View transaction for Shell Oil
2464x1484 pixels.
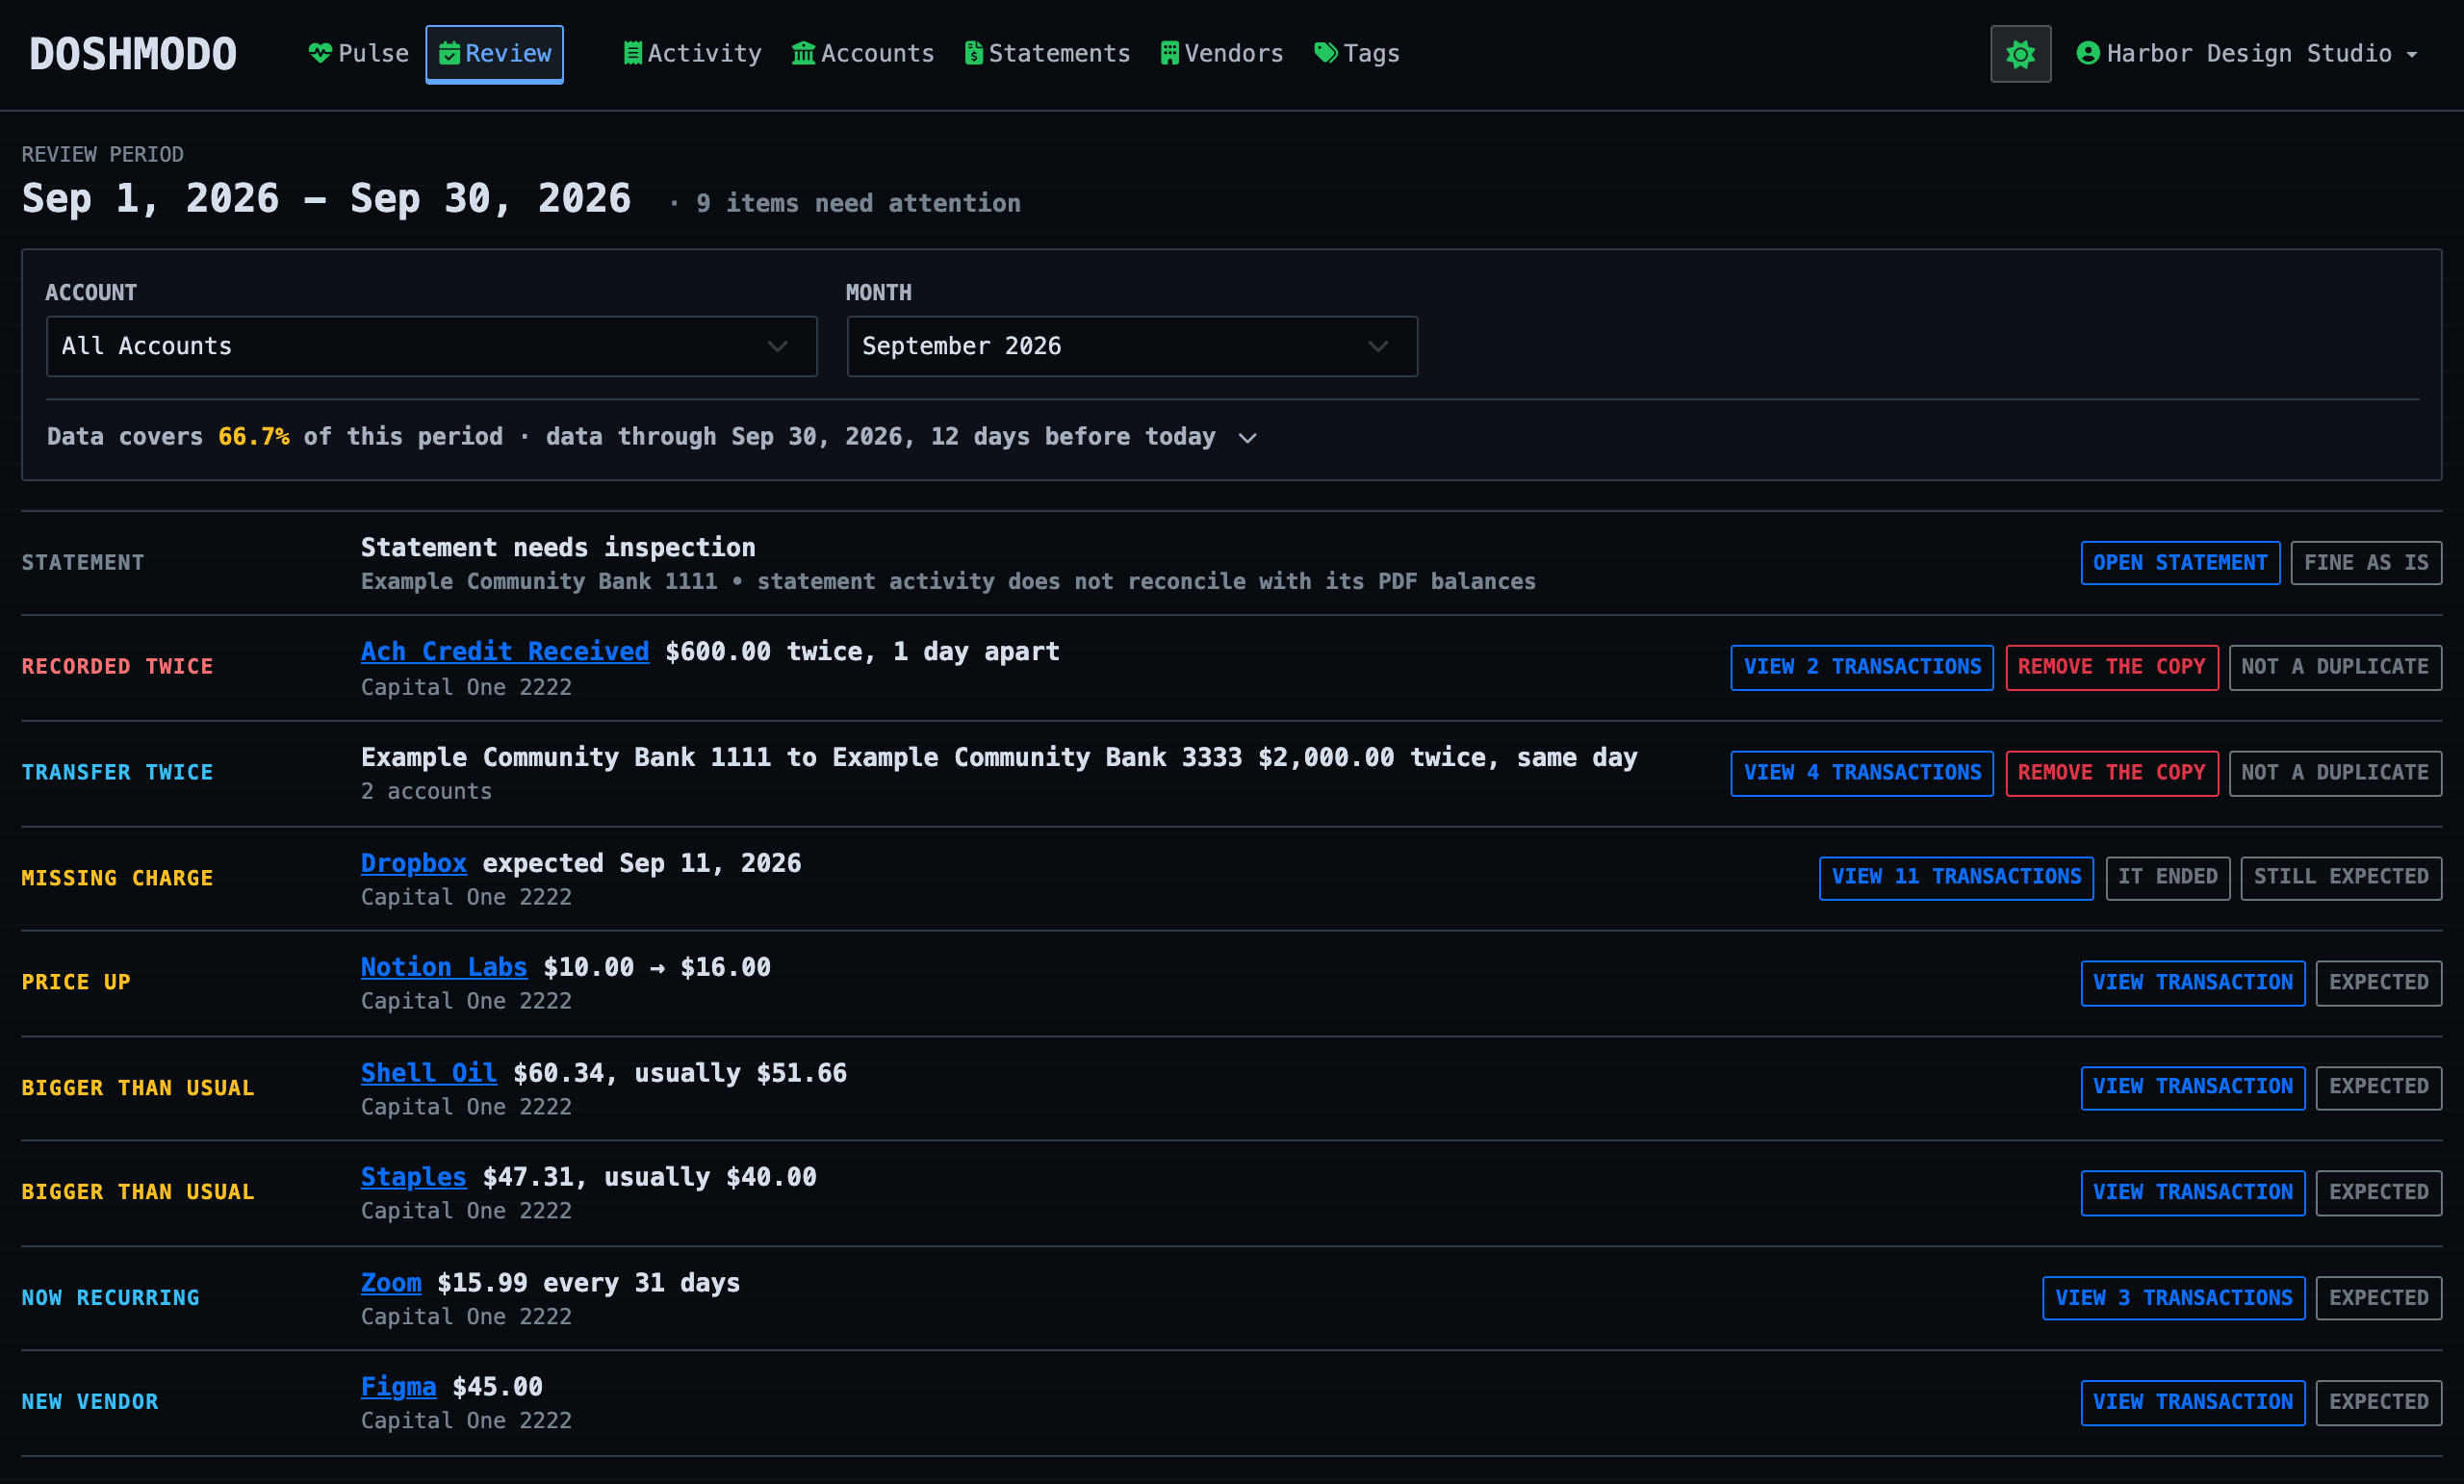tap(2193, 1087)
